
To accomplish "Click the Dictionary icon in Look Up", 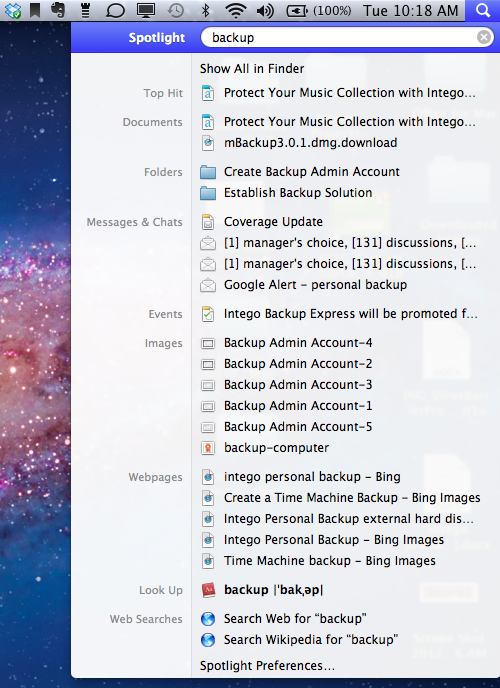I will [x=208, y=591].
